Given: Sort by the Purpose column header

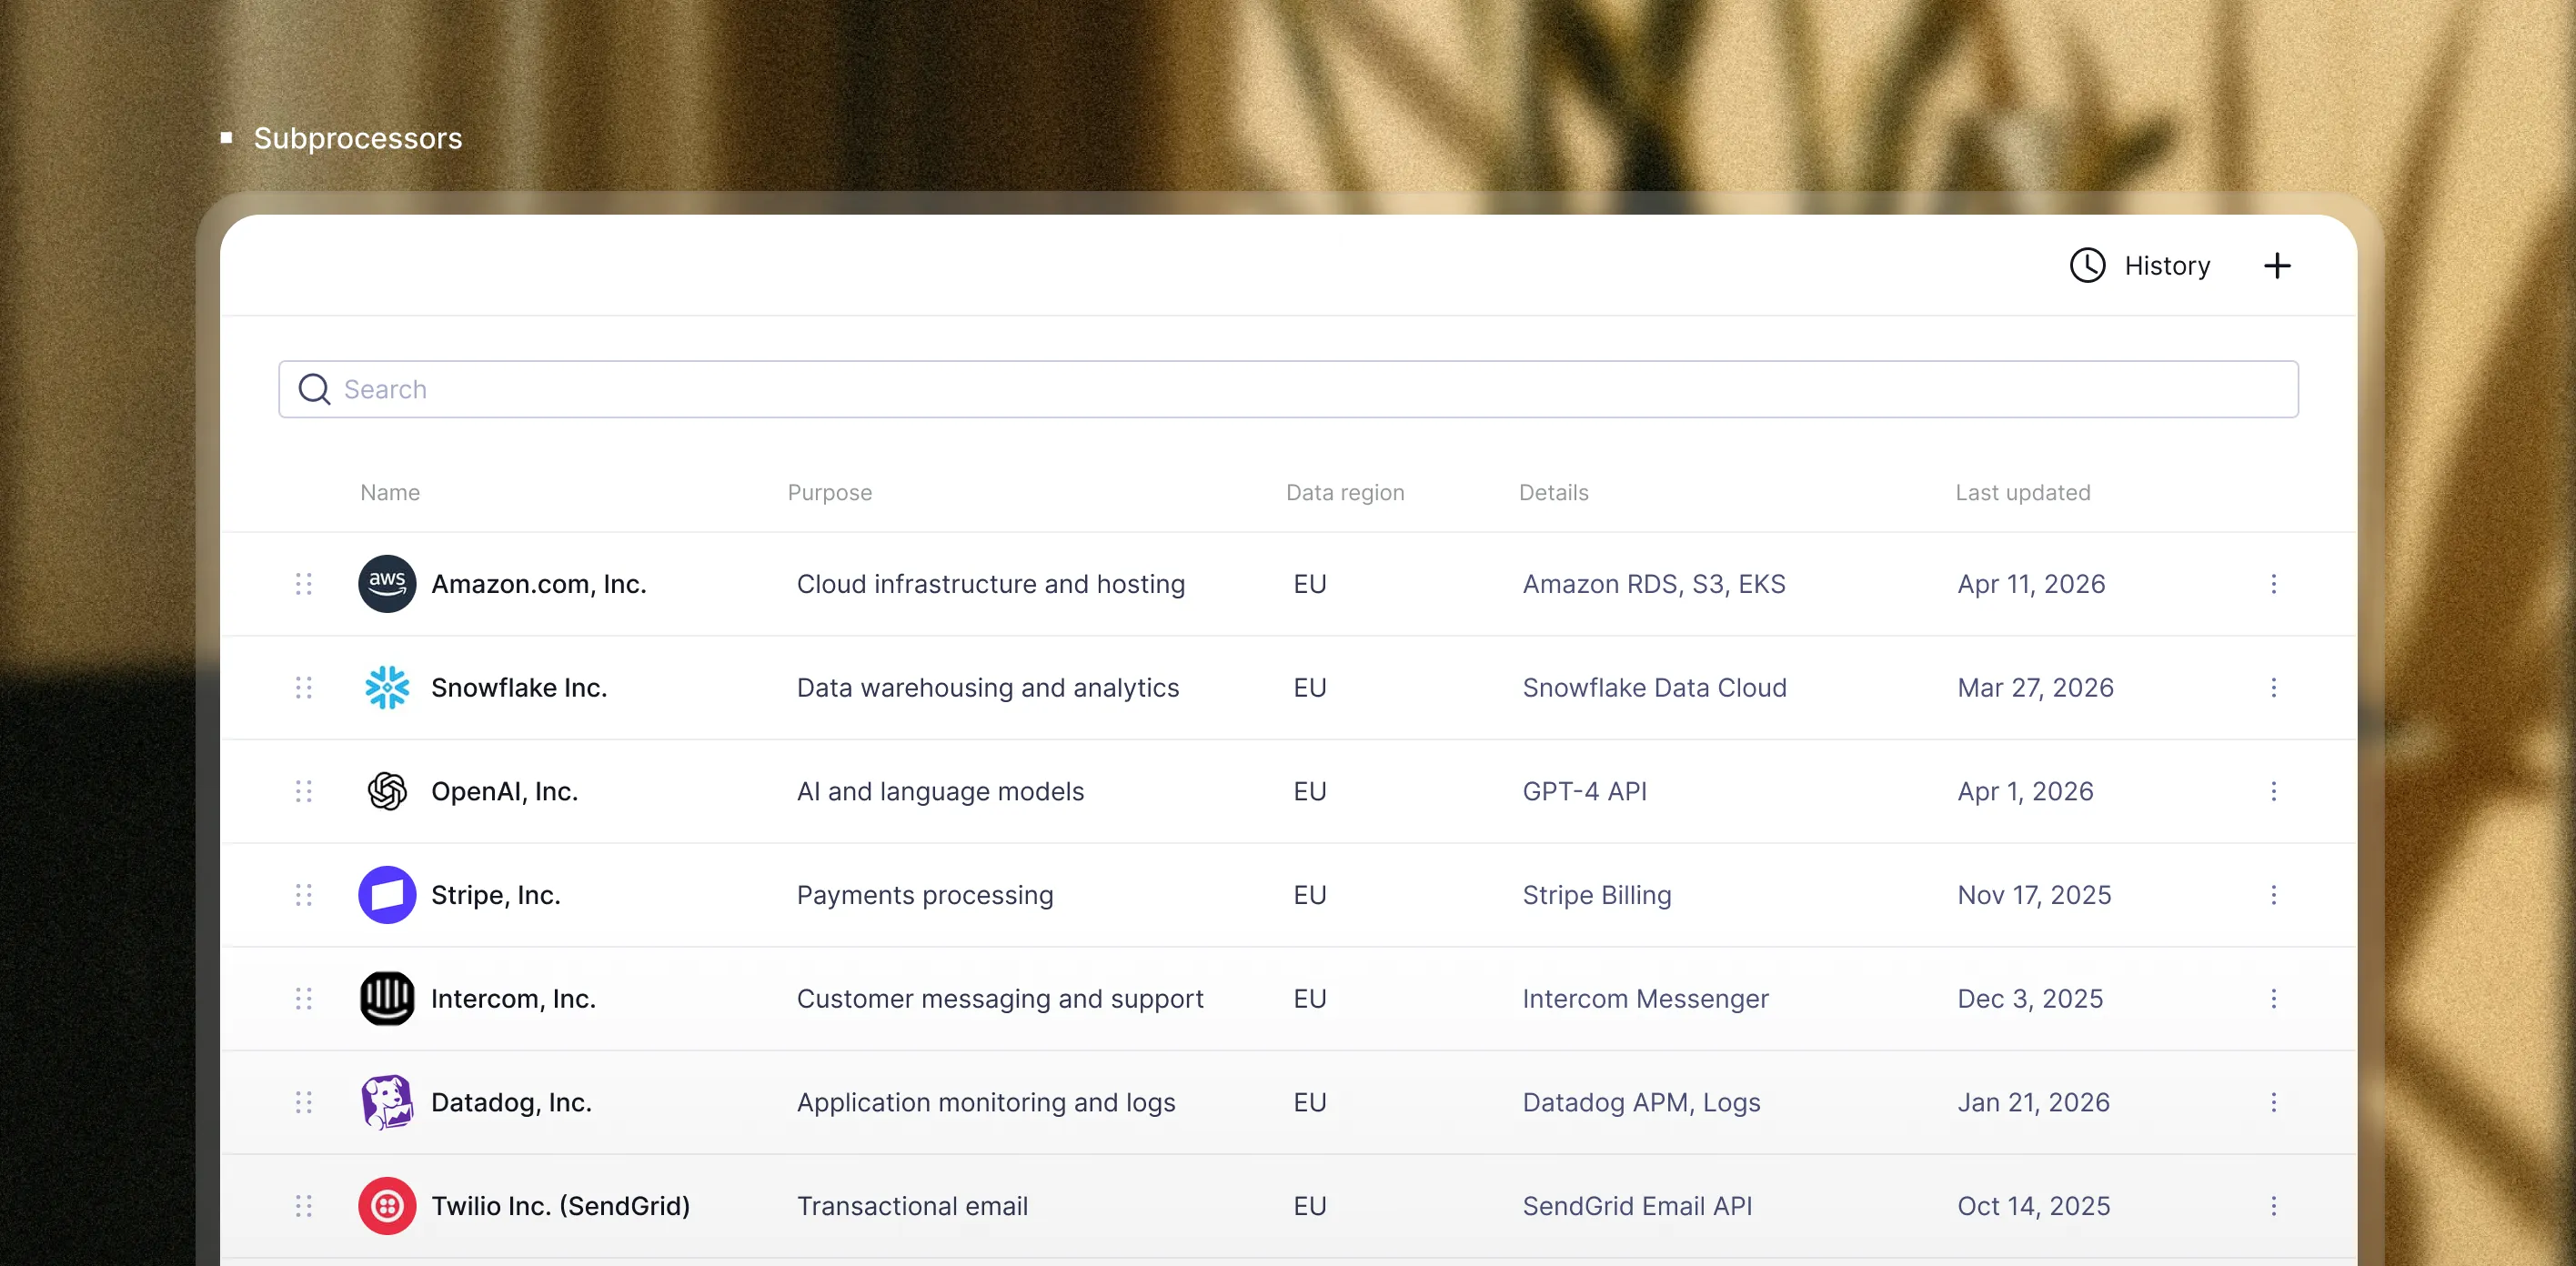Looking at the screenshot, I should click(829, 492).
